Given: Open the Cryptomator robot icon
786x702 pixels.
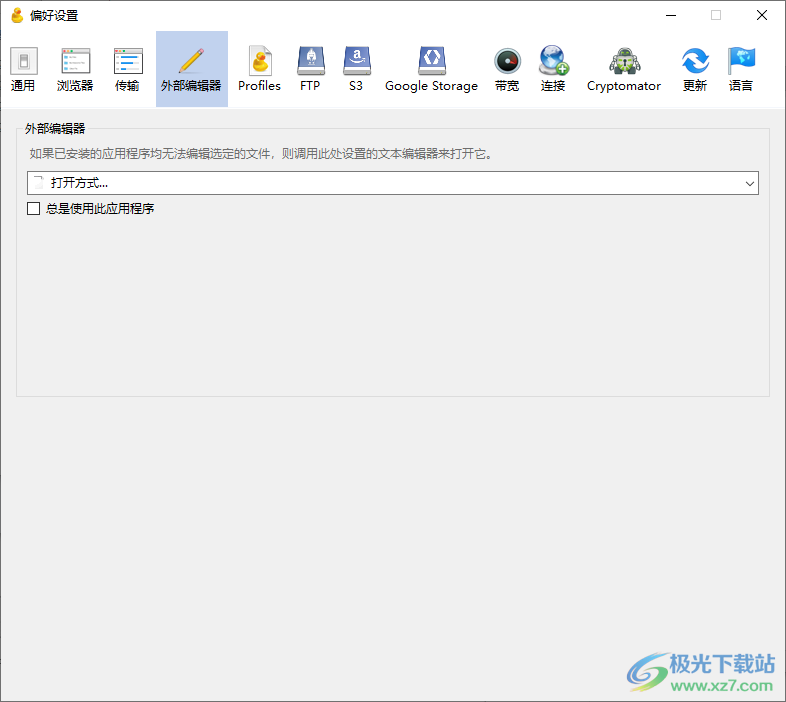Looking at the screenshot, I should tap(625, 61).
